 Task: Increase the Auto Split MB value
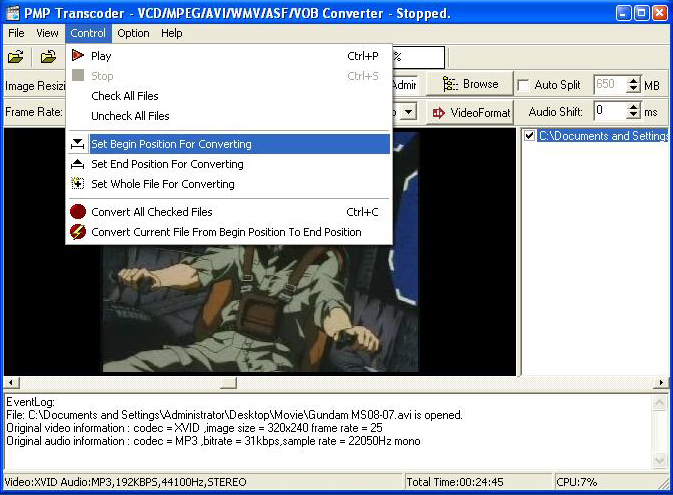[633, 80]
